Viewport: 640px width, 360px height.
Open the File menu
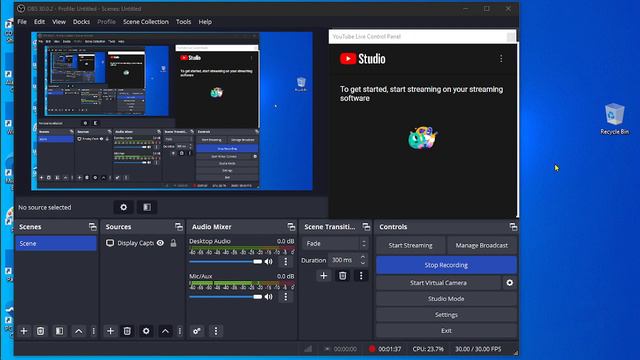(x=22, y=22)
